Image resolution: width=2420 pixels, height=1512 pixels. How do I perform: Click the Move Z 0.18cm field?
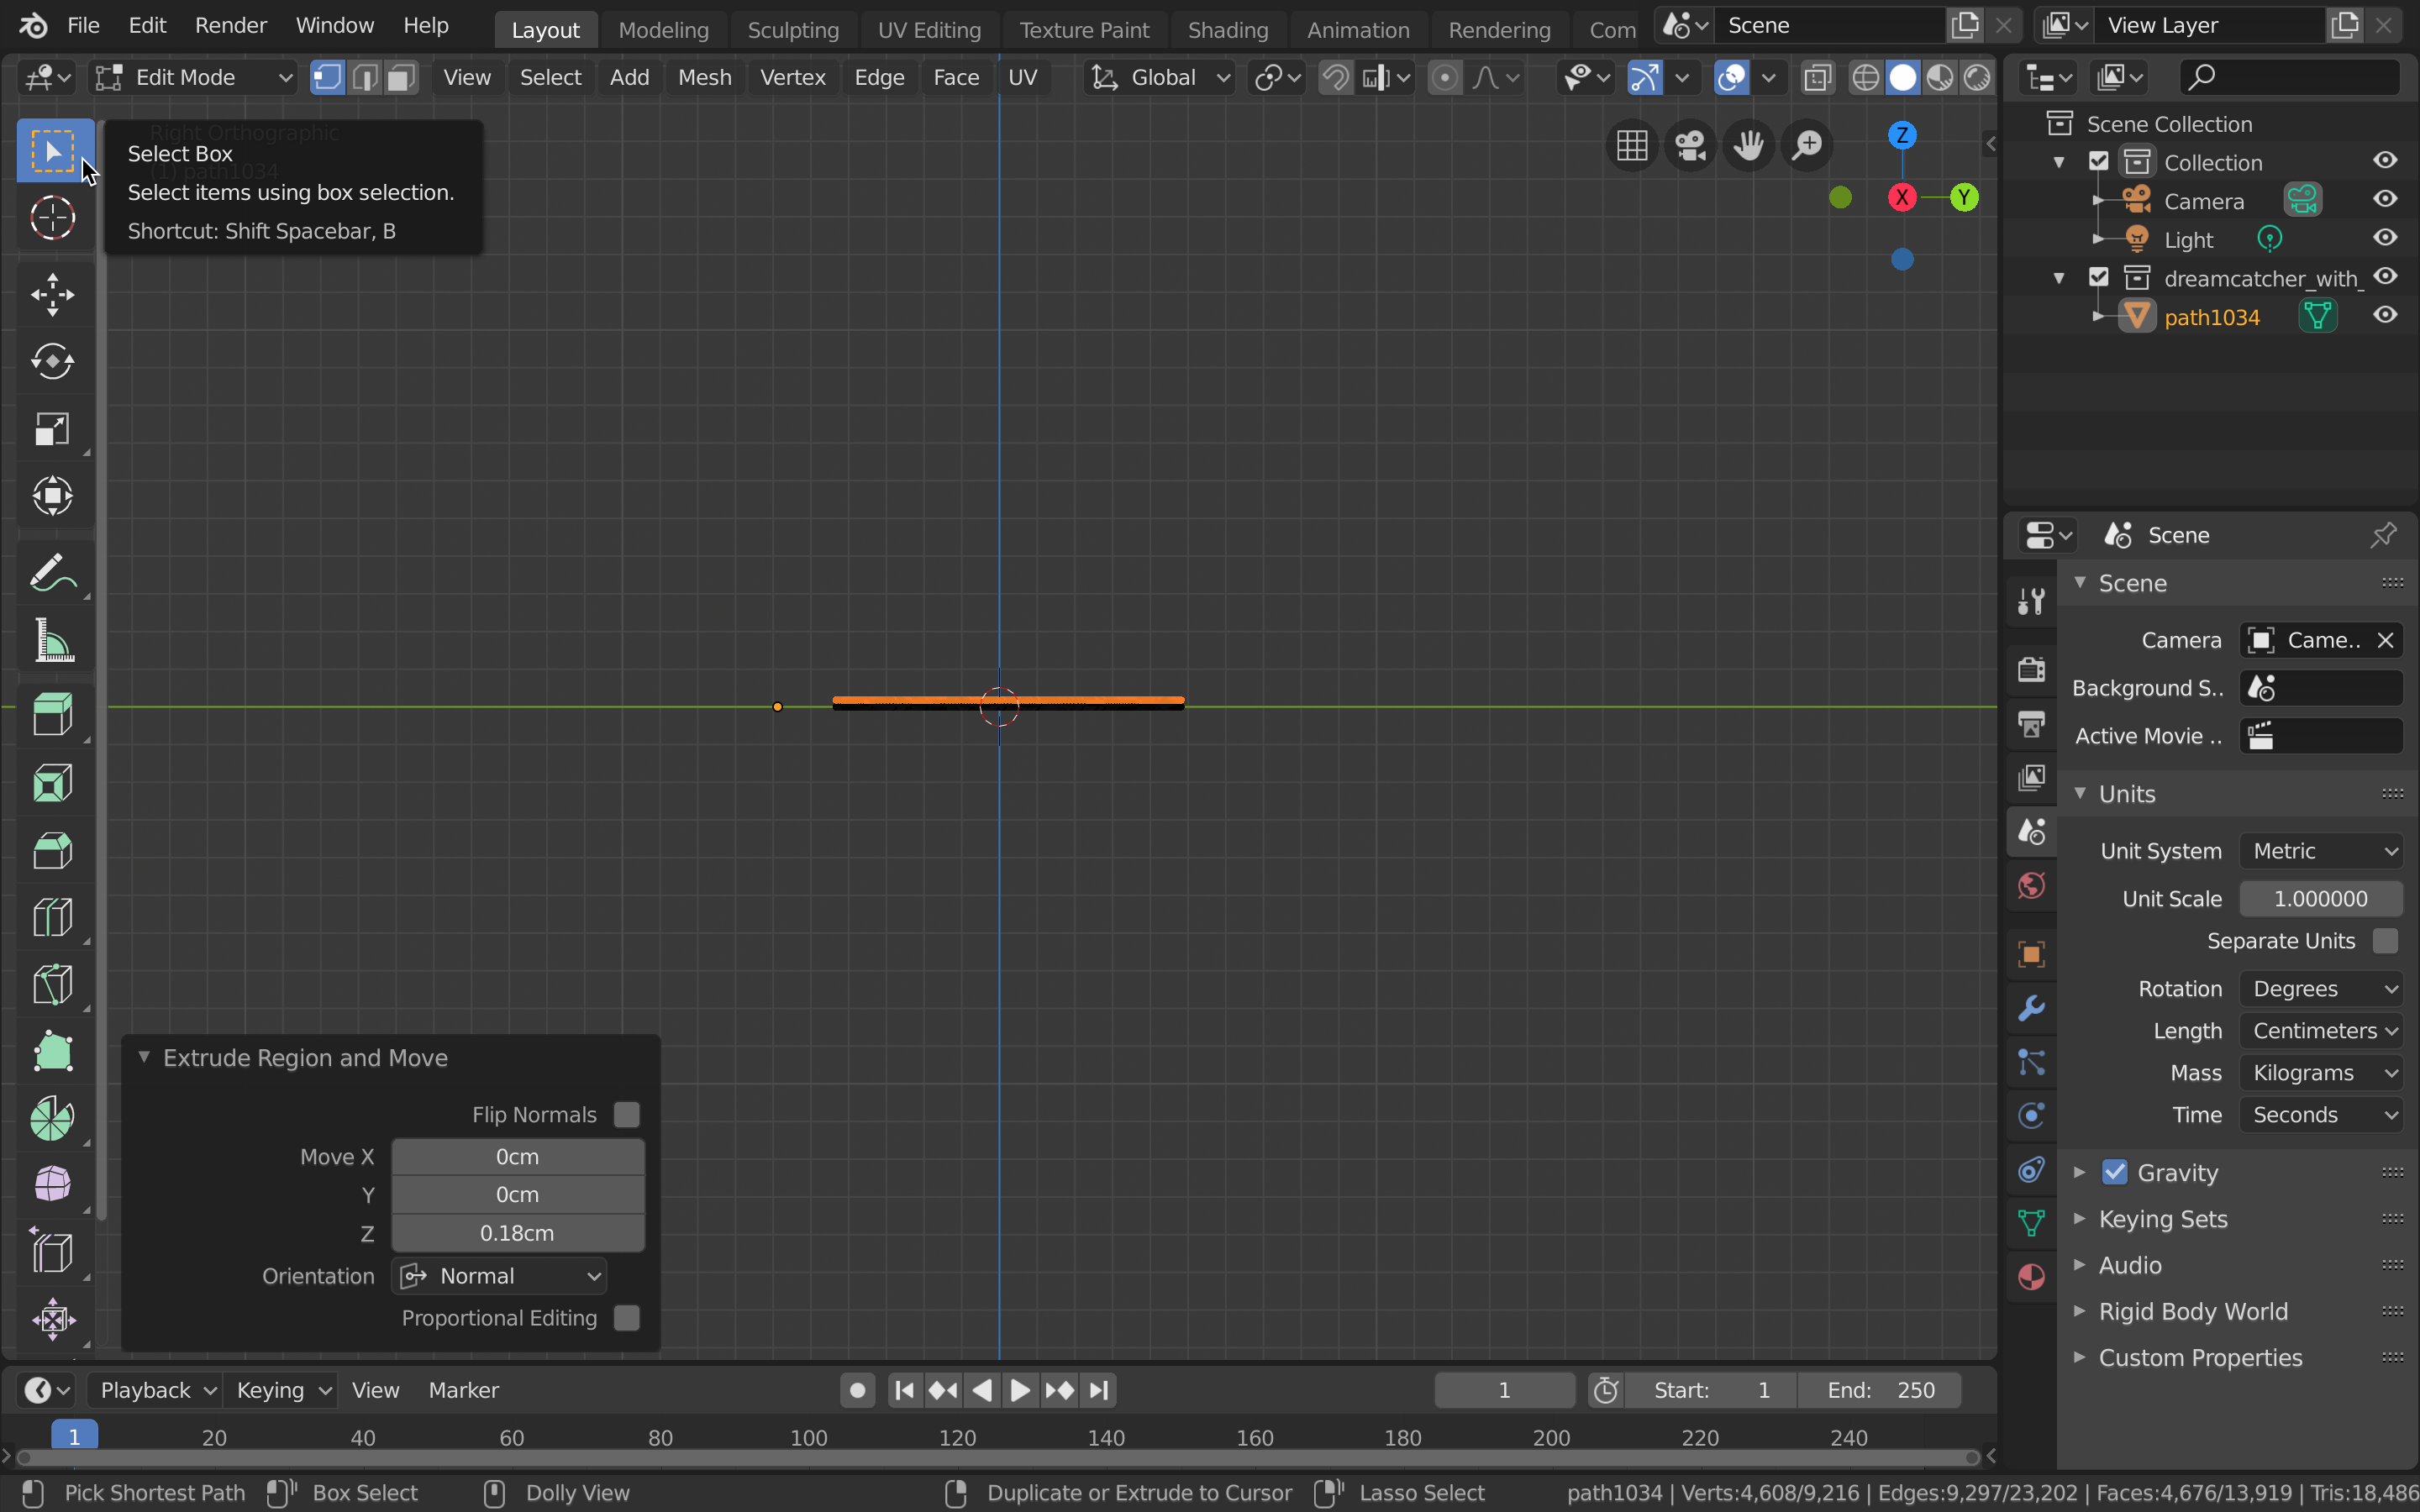pyautogui.click(x=517, y=1233)
